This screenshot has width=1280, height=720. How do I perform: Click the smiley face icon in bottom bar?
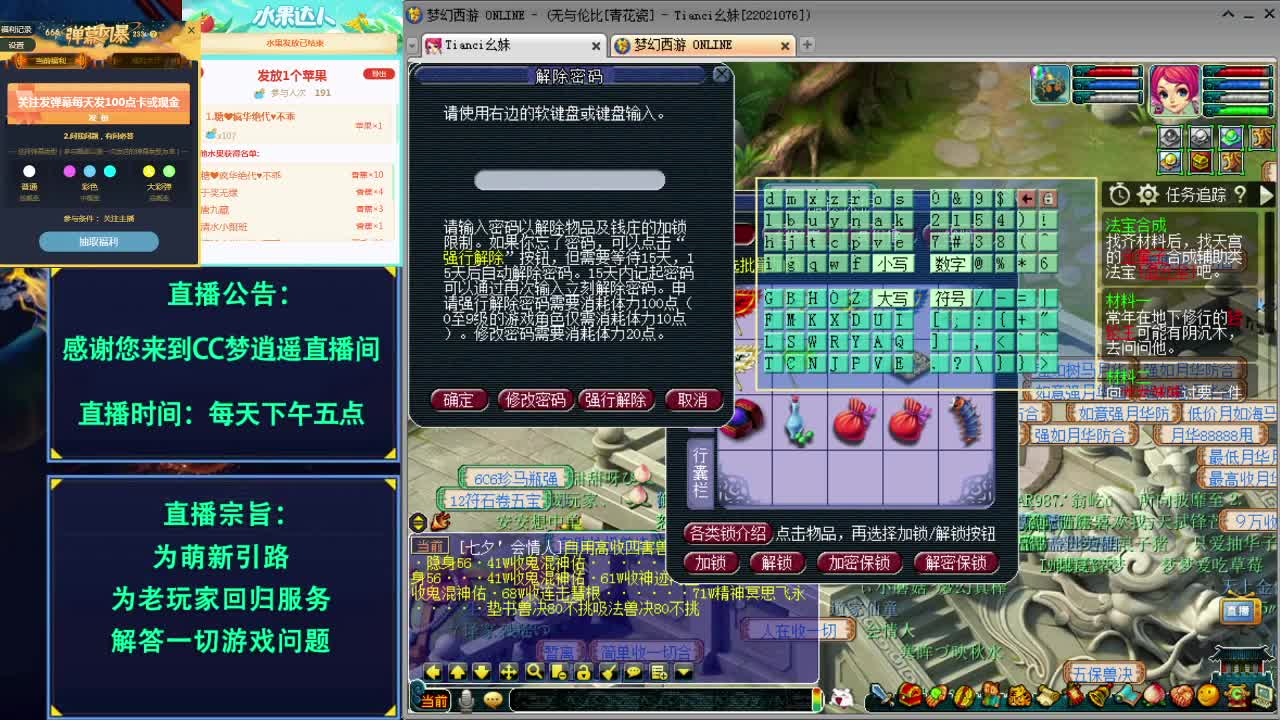pos(1207,695)
